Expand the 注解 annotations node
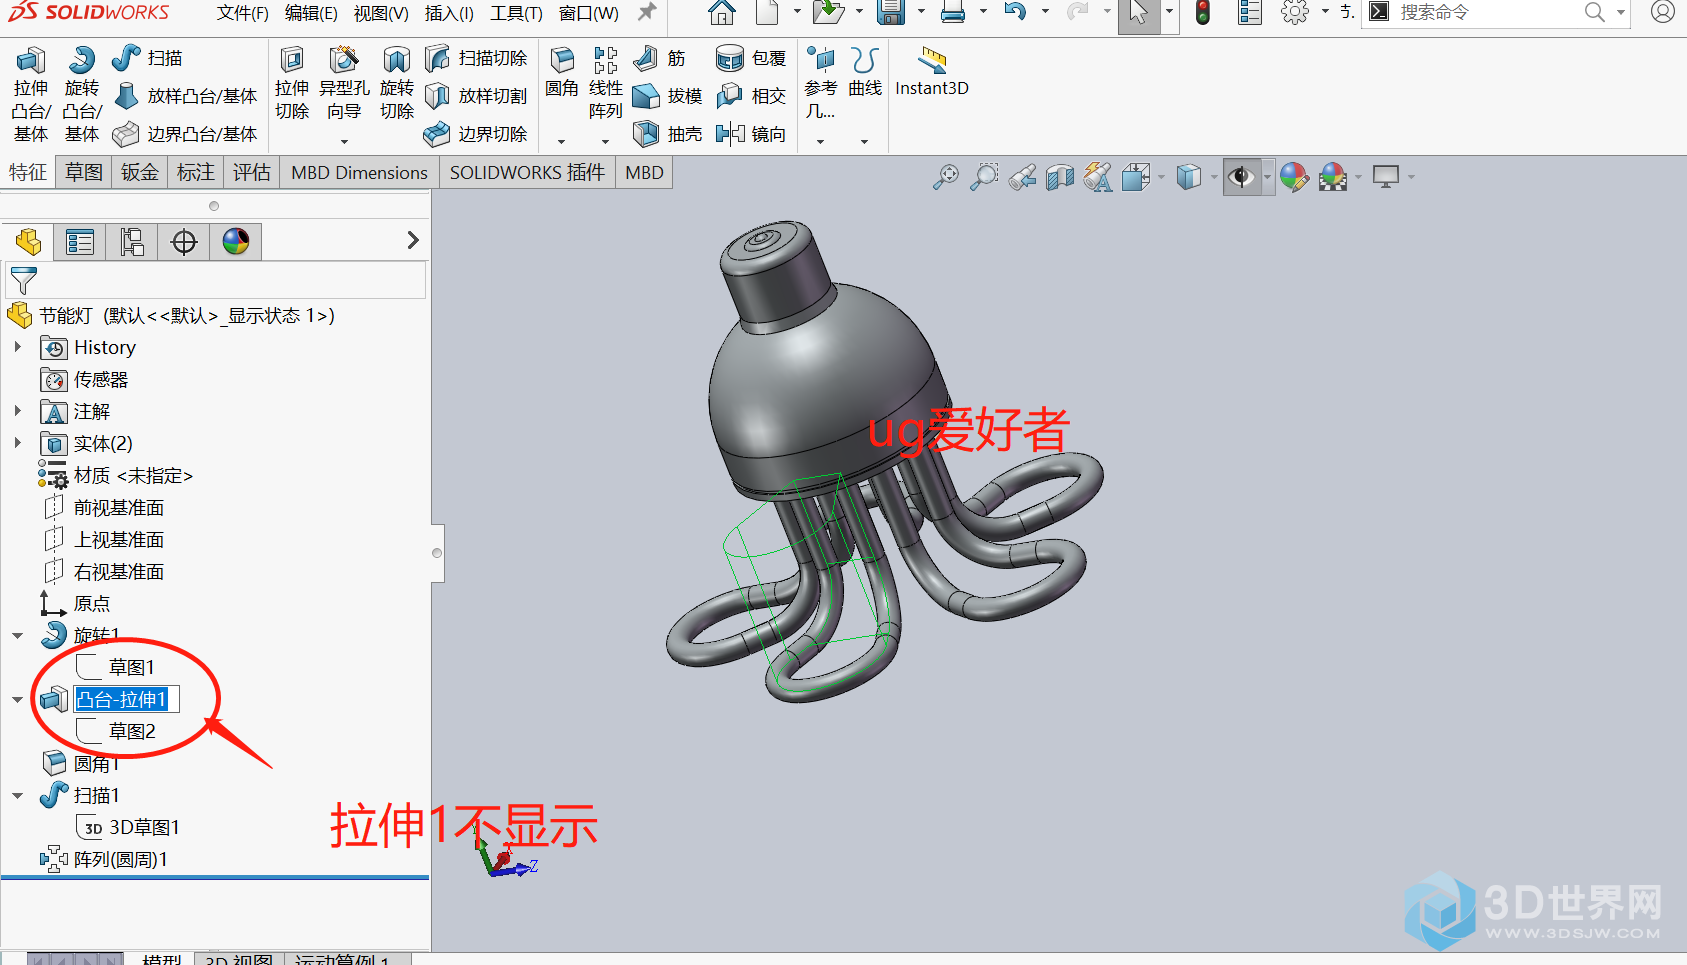The width and height of the screenshot is (1687, 965). 17,411
